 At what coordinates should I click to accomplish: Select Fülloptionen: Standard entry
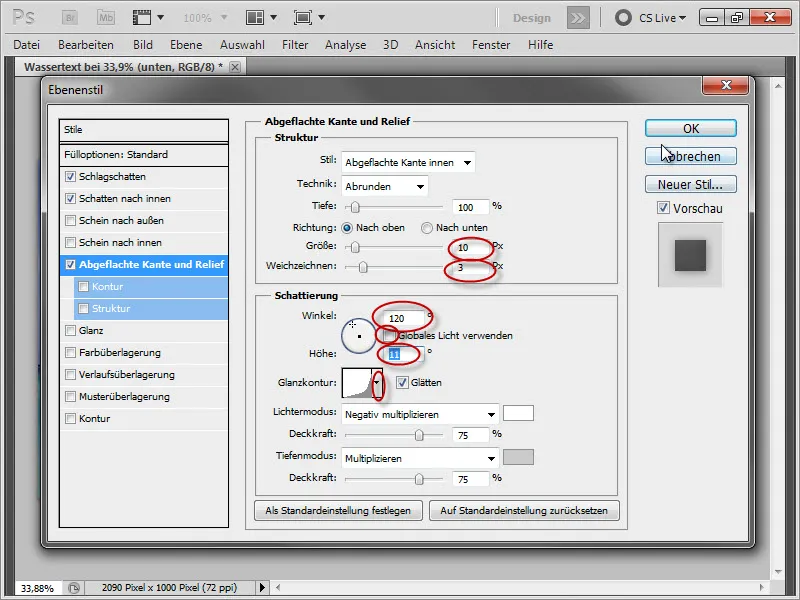[144, 155]
